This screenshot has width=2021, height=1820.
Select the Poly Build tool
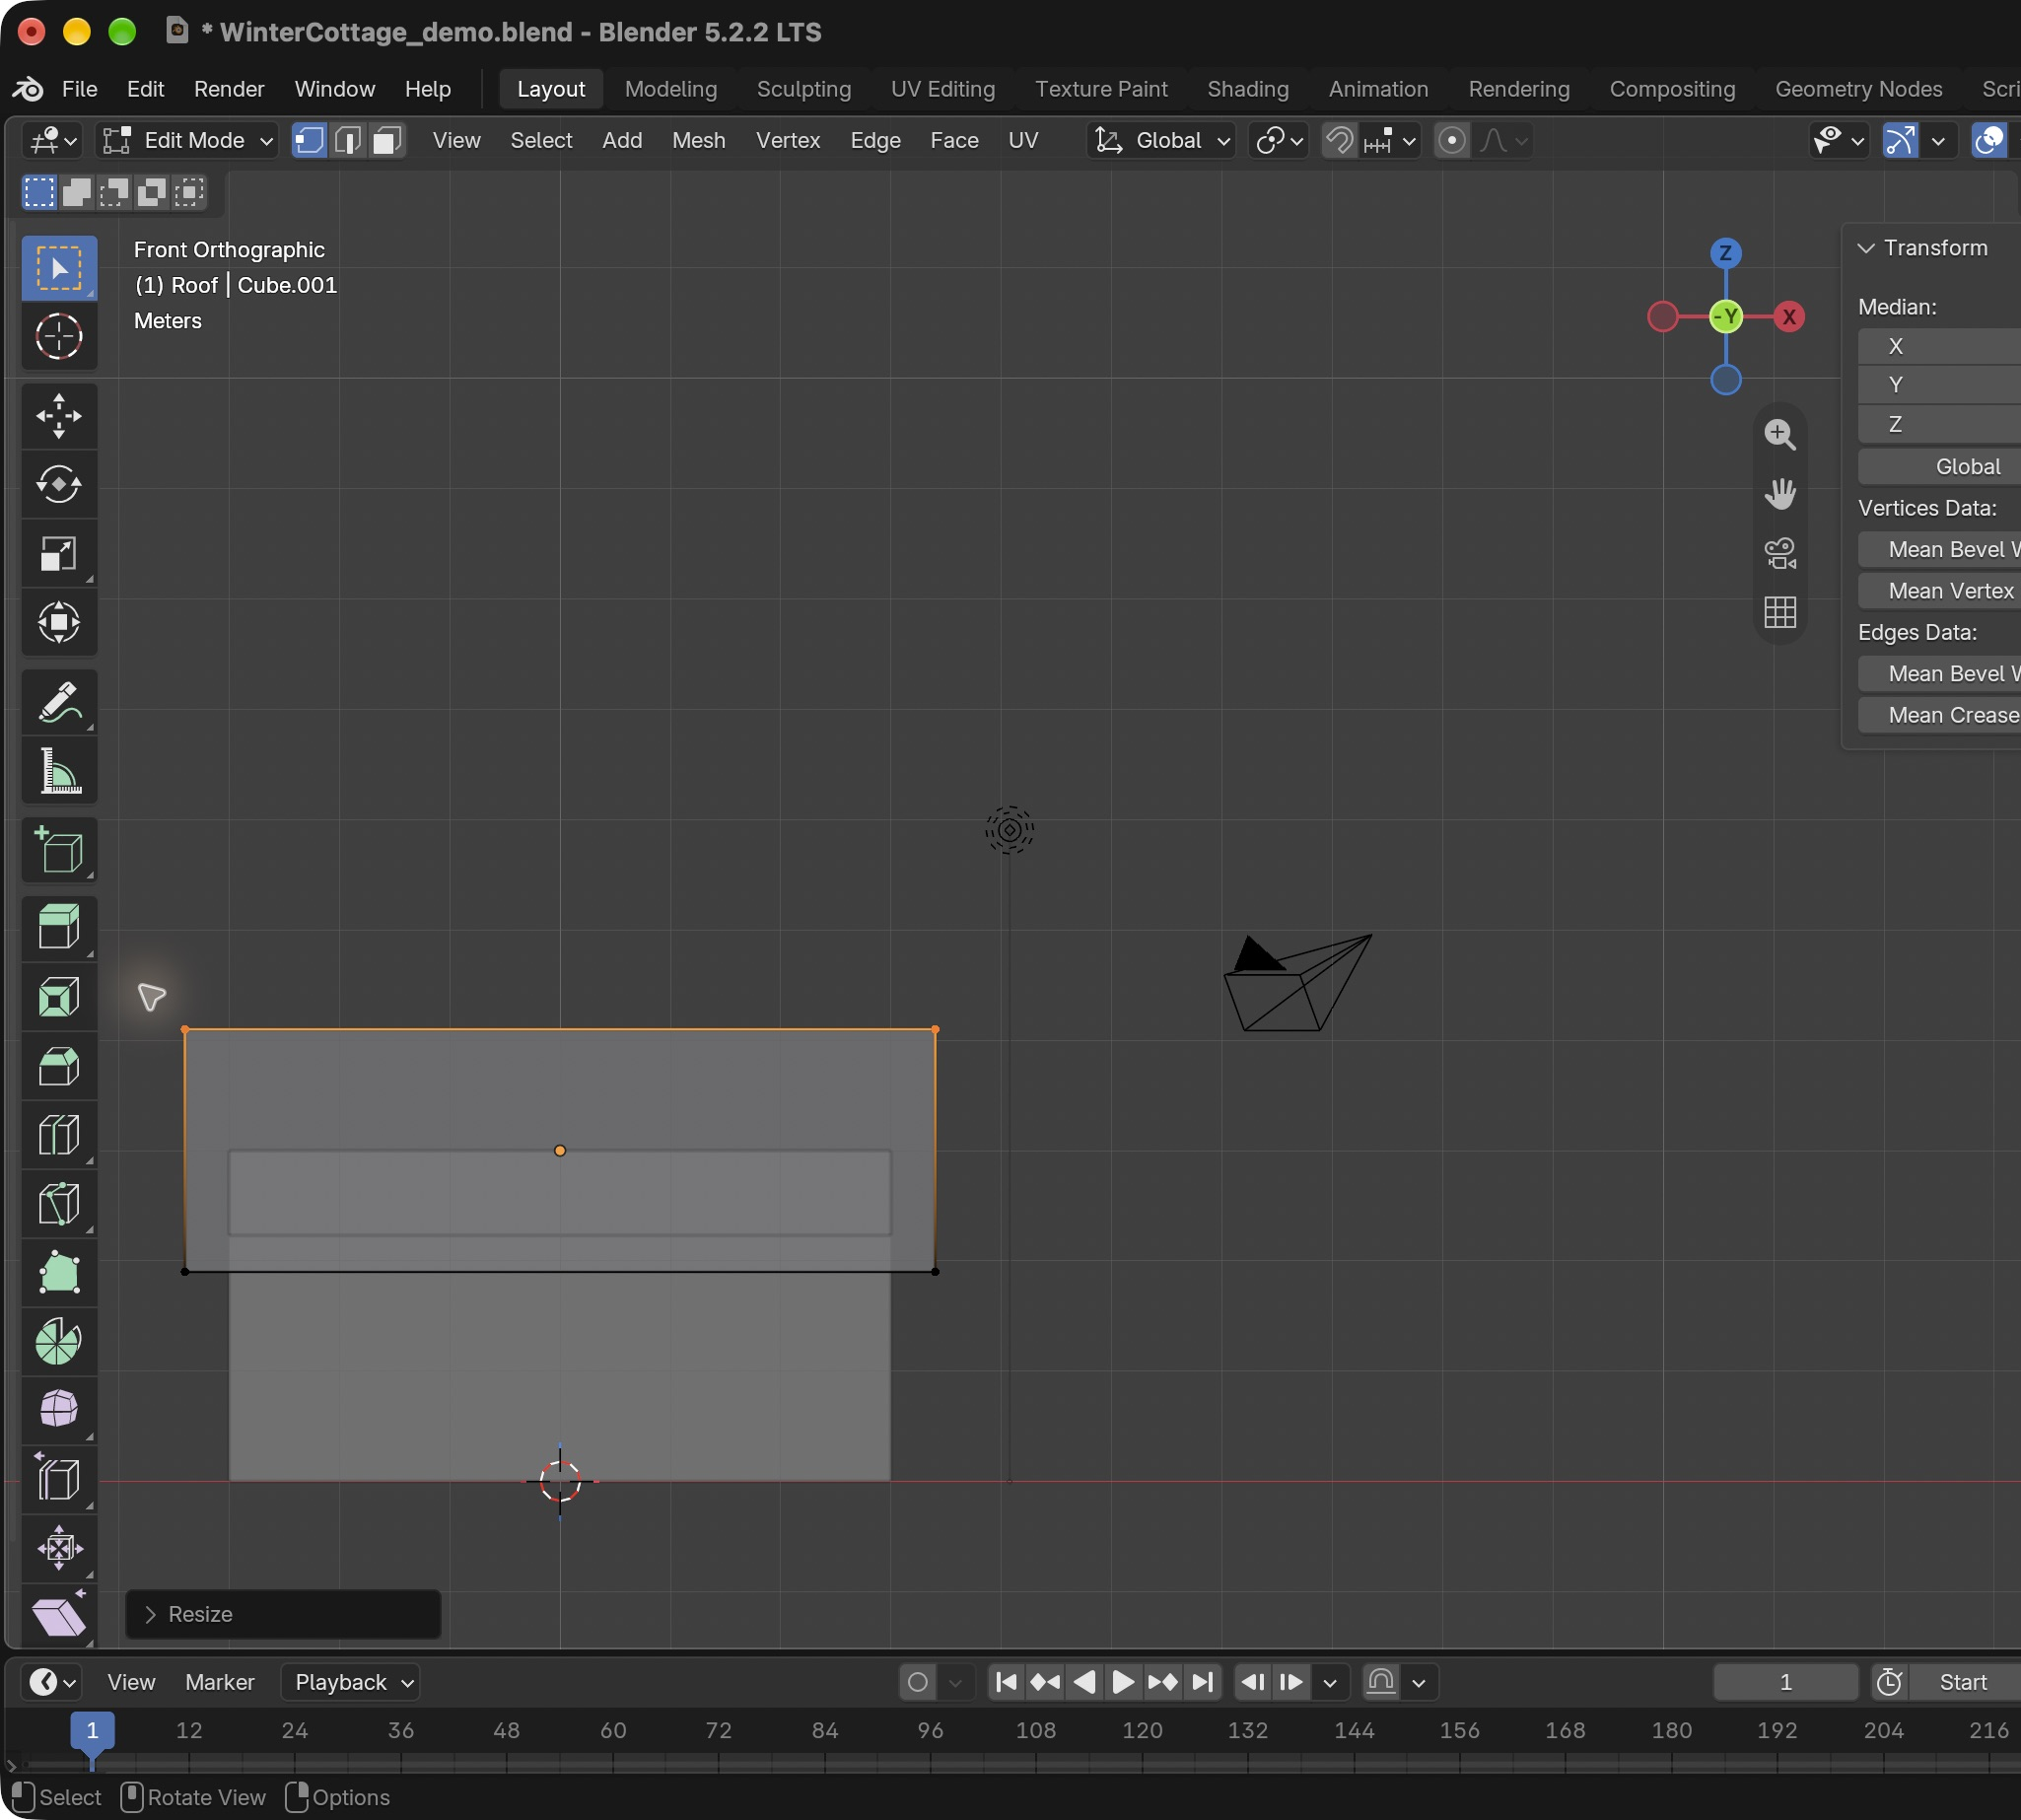point(59,1273)
